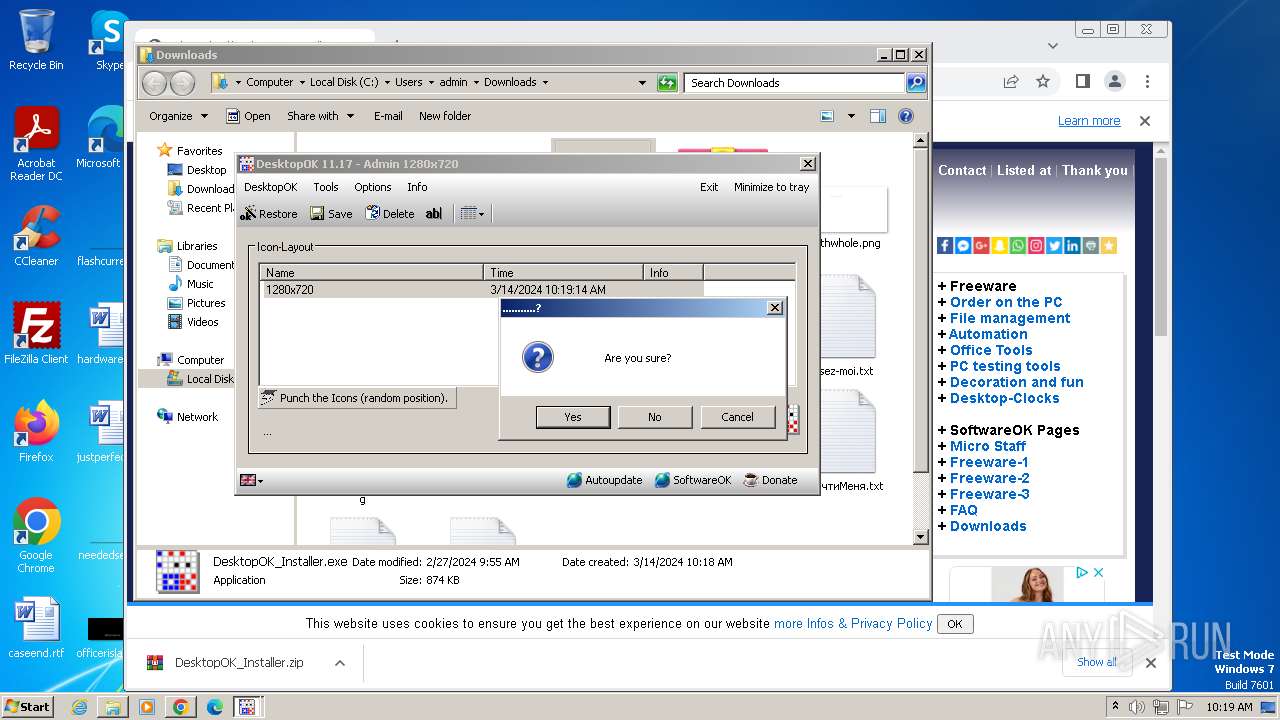The height and width of the screenshot is (720, 1280).
Task: Open the Share with dropdown
Action: tap(320, 116)
